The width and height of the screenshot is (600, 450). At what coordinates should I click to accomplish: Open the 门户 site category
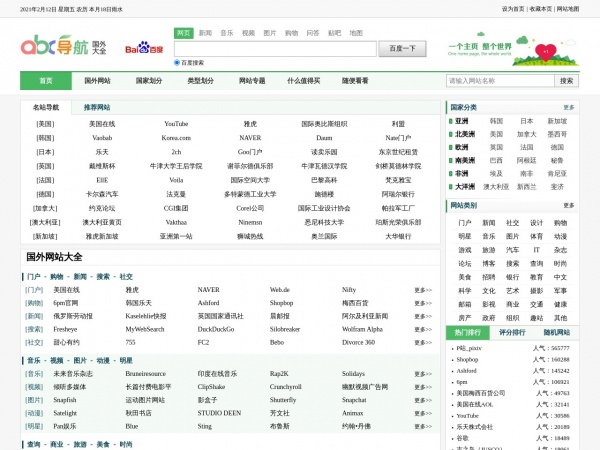click(x=465, y=223)
